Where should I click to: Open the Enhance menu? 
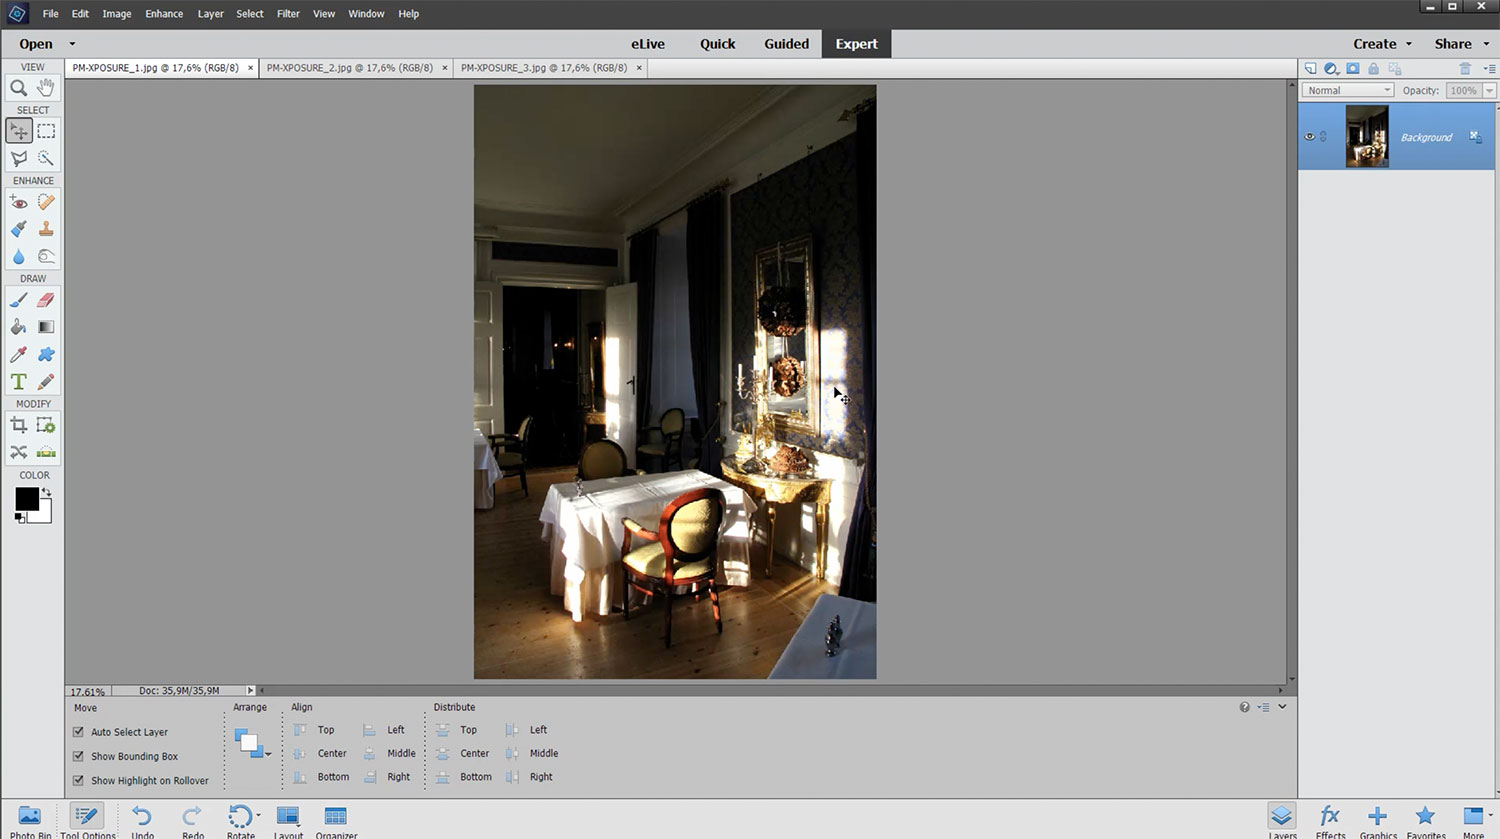(163, 14)
